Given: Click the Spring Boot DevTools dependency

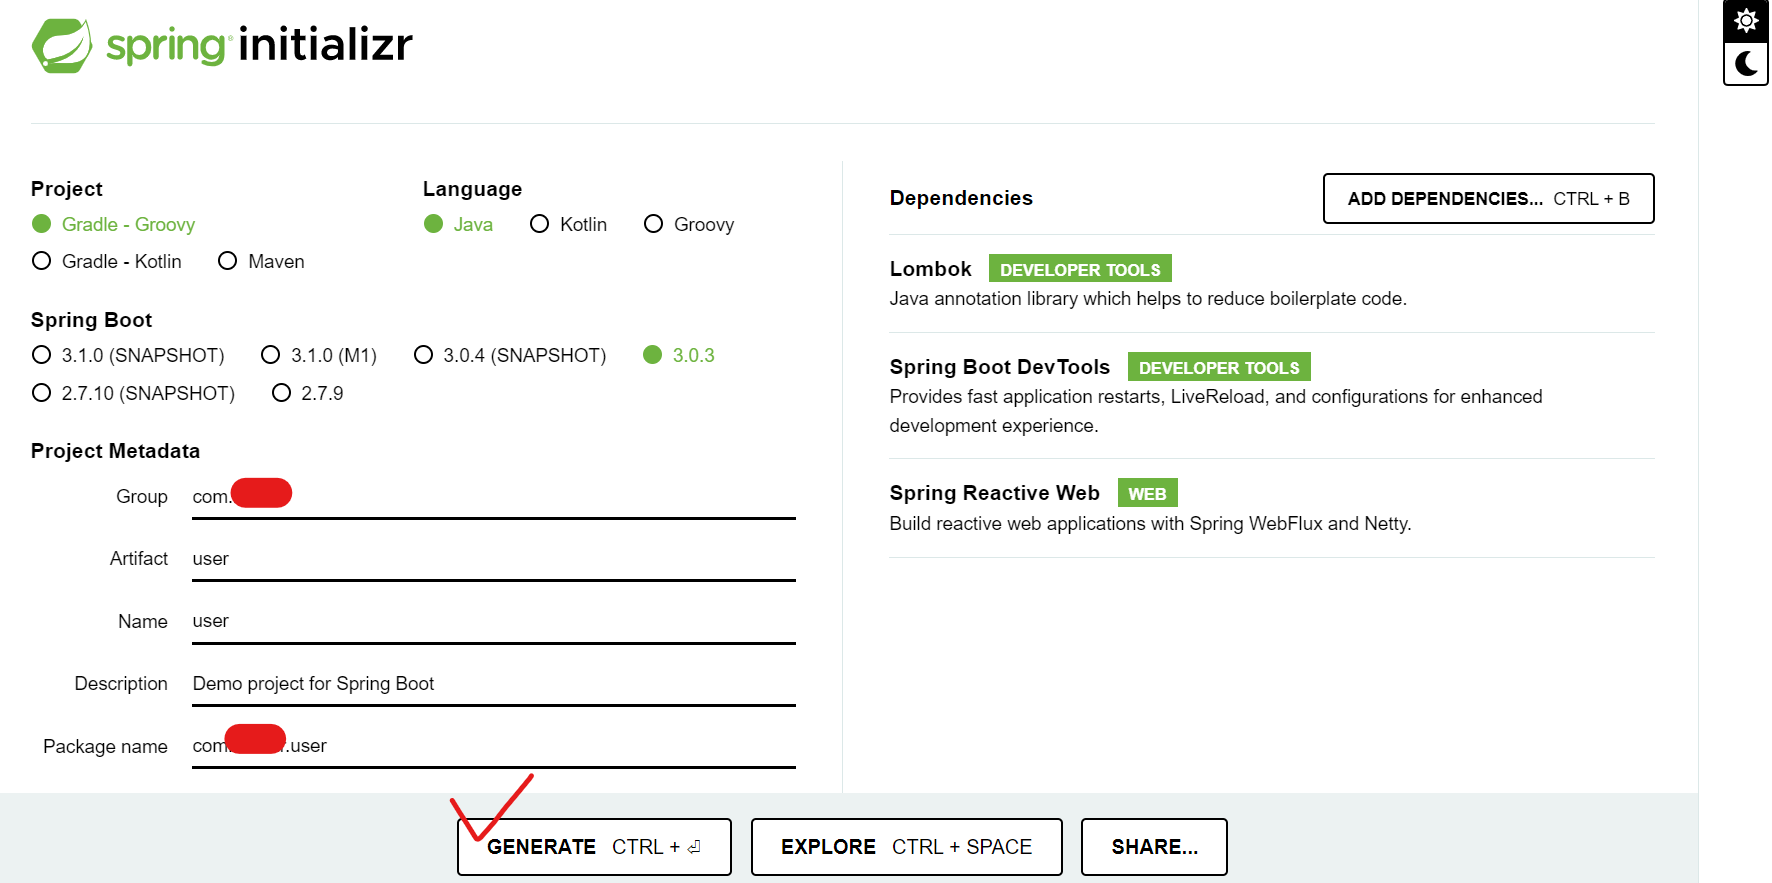Looking at the screenshot, I should [1272, 396].
